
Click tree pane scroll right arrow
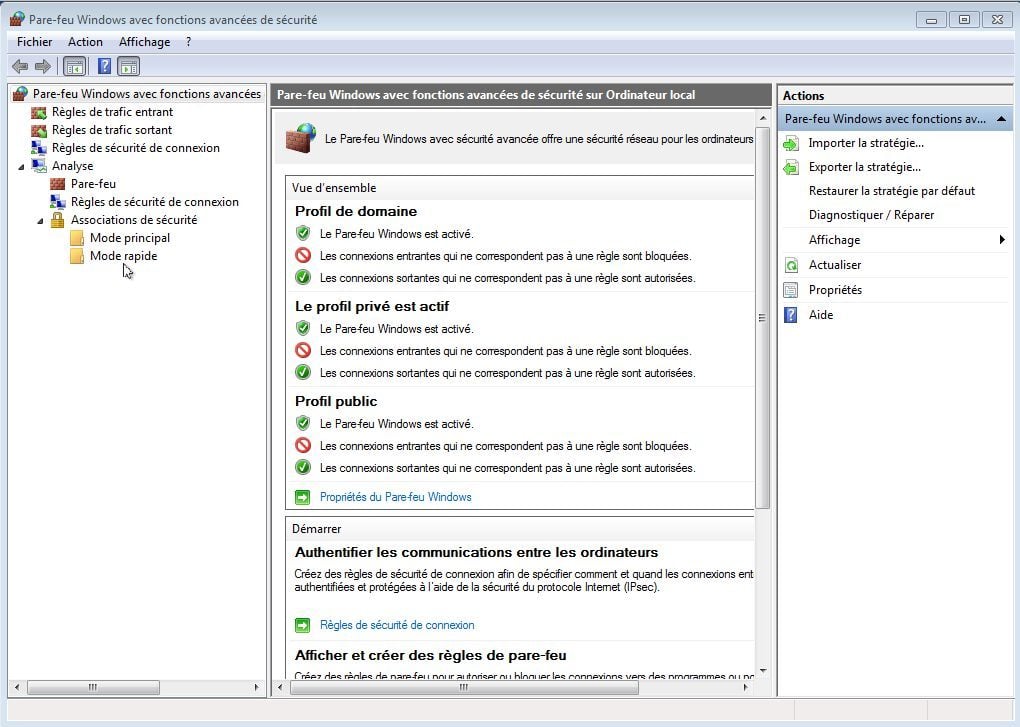pyautogui.click(x=256, y=687)
